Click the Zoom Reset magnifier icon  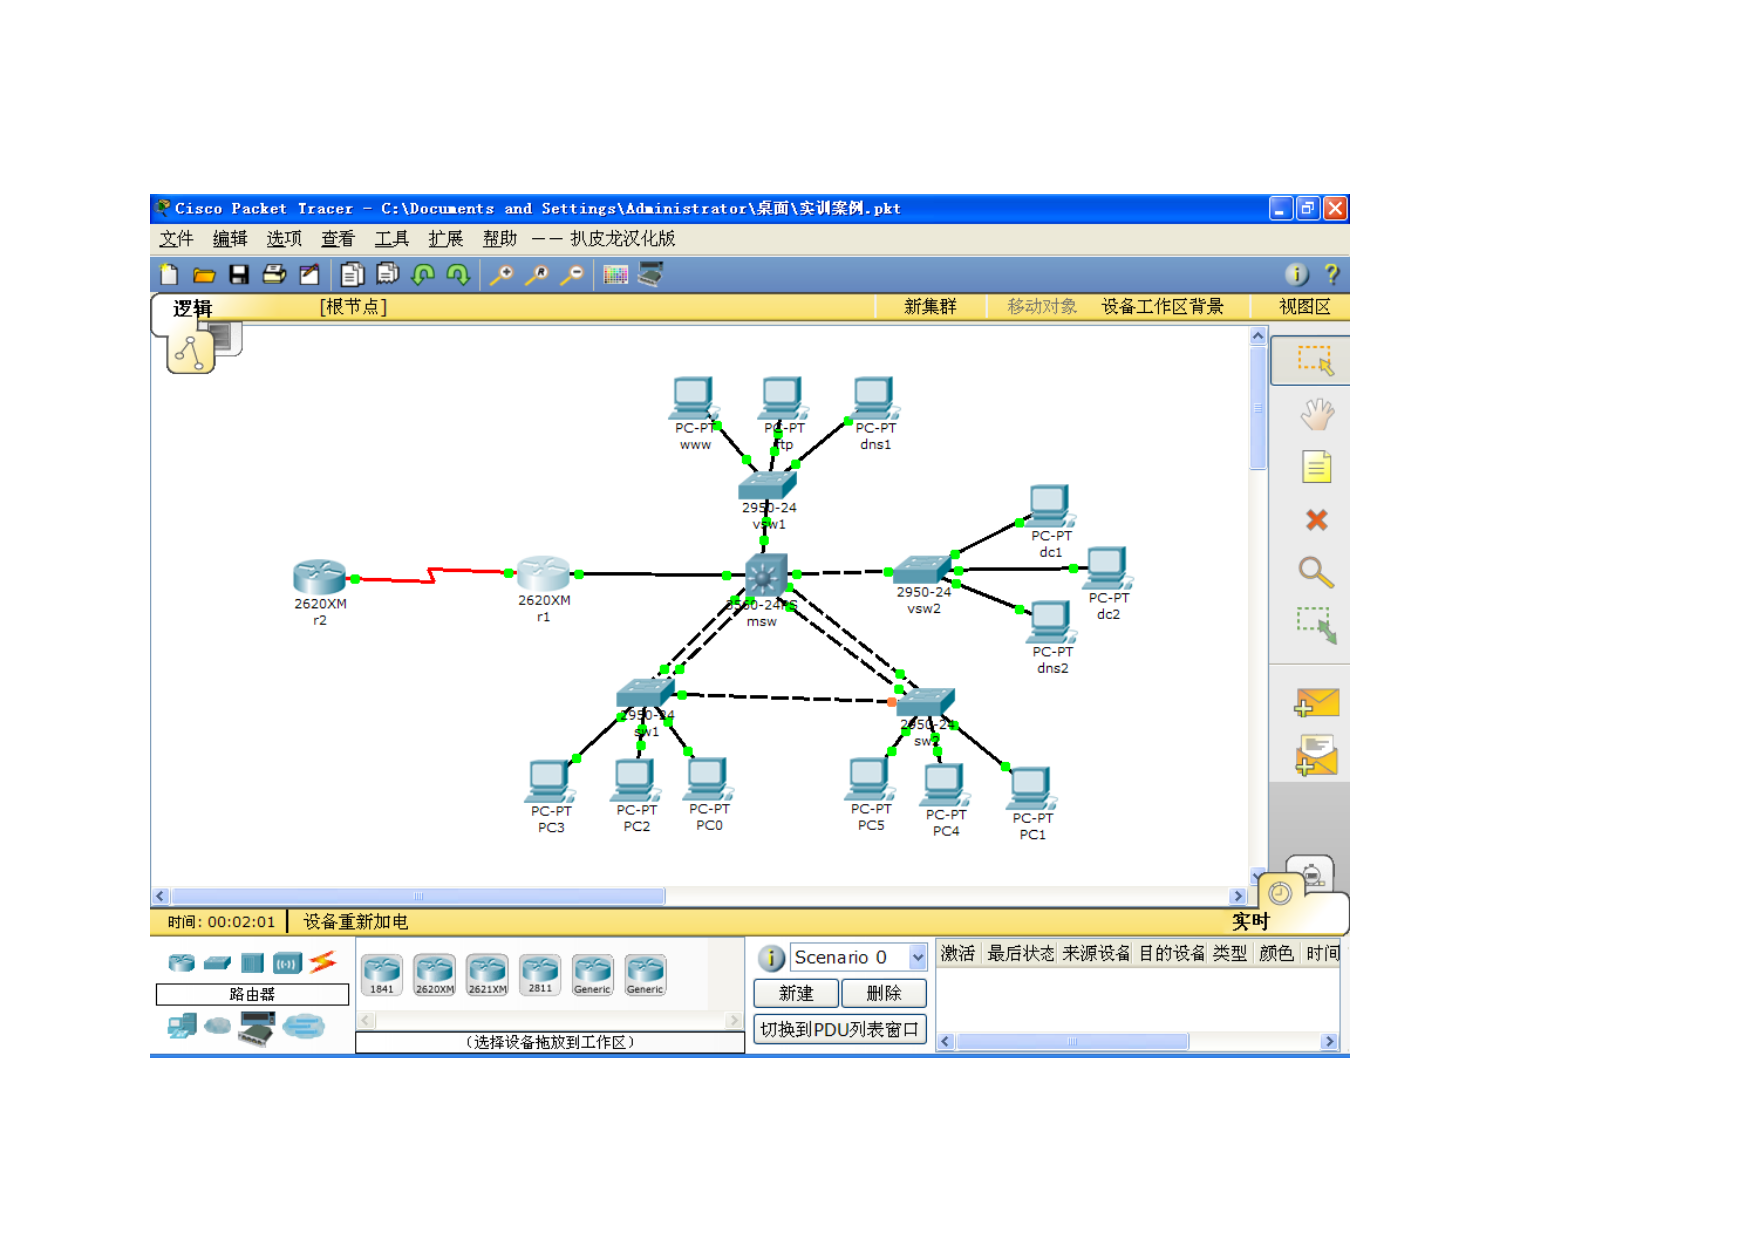(536, 275)
